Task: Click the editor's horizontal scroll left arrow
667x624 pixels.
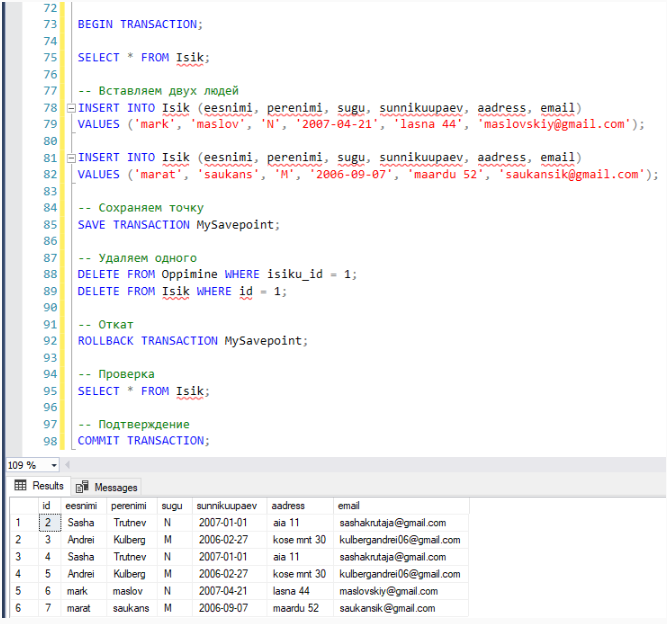Action: (67, 465)
